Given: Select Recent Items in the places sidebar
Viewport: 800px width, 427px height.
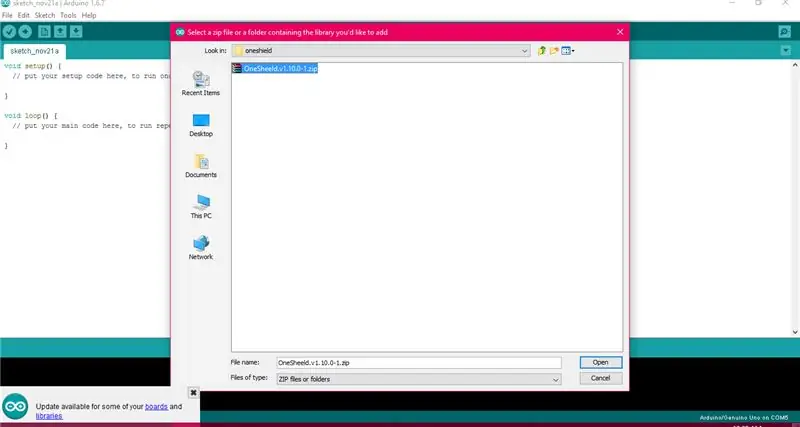Looking at the screenshot, I should [201, 84].
